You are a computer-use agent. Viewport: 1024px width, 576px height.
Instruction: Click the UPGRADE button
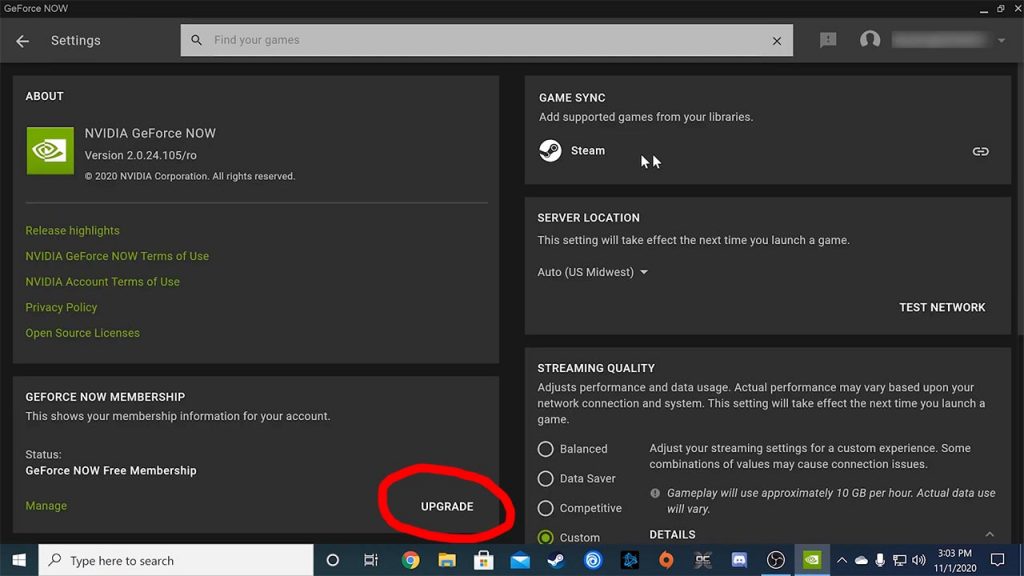447,507
